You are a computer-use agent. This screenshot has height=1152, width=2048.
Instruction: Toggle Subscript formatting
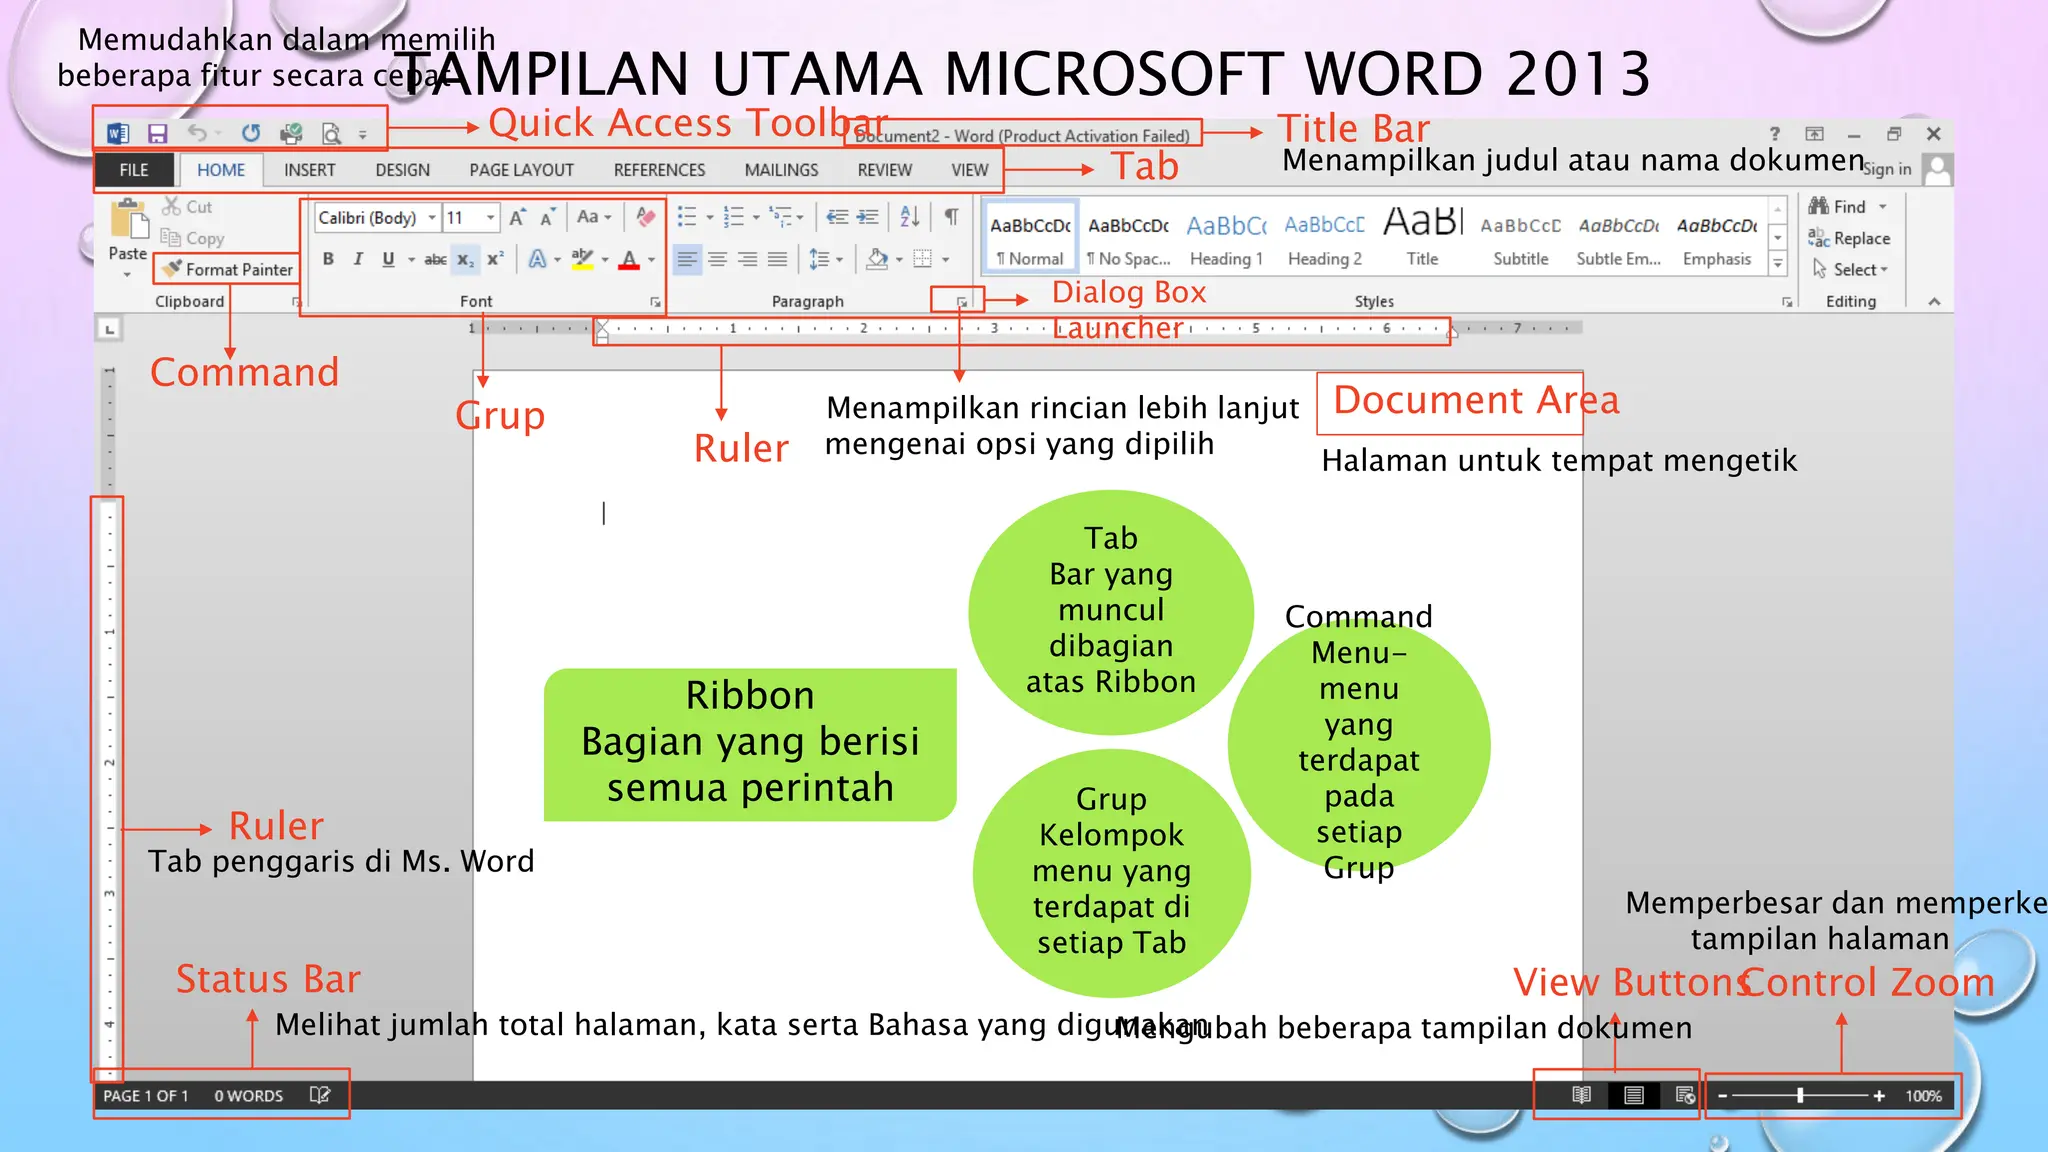click(x=466, y=260)
